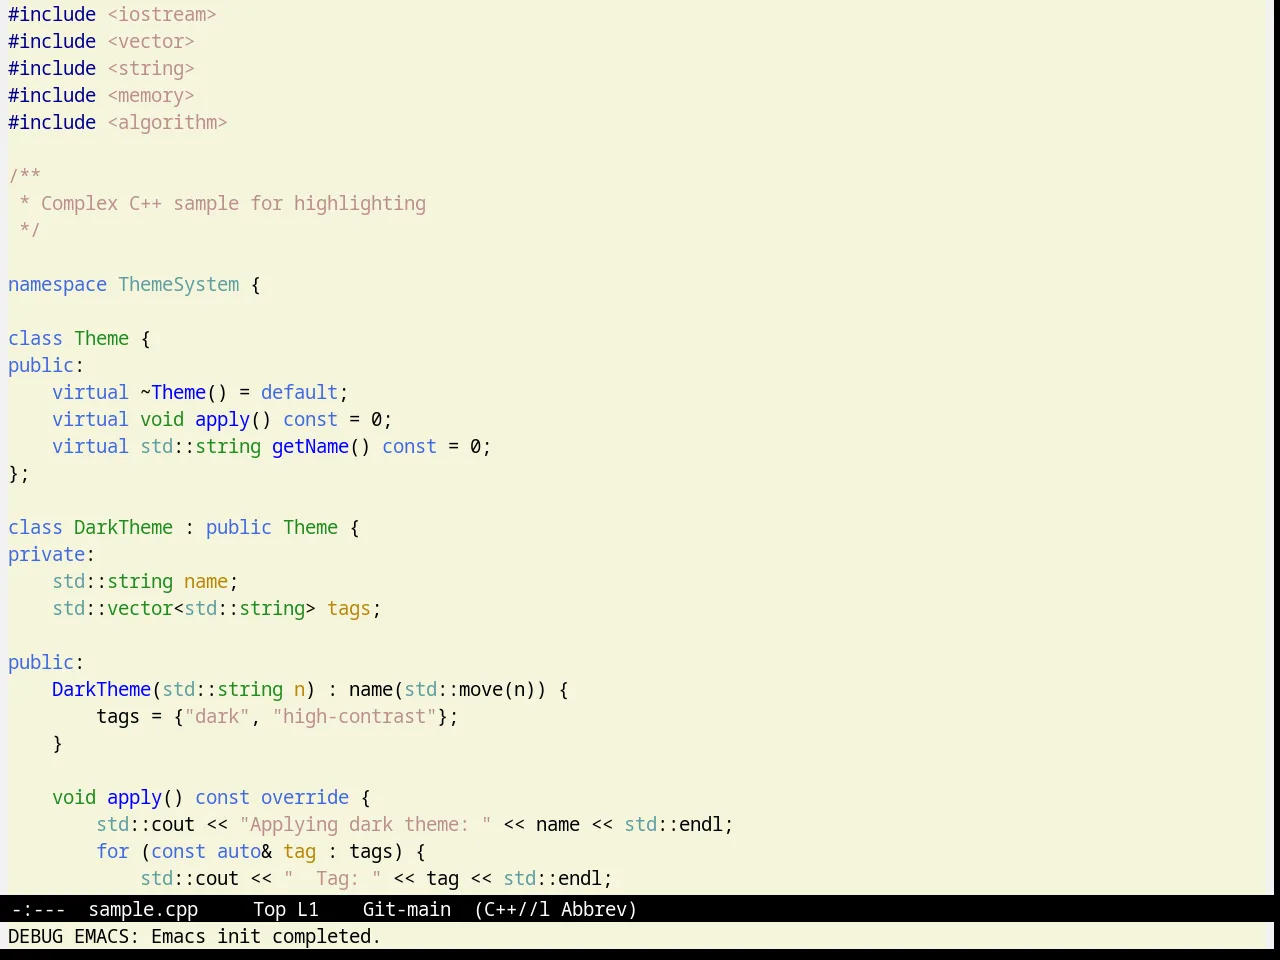This screenshot has width=1280, height=960.
Task: Click the comment 'Complex C++ sample for highlighting'
Action: [x=233, y=203]
